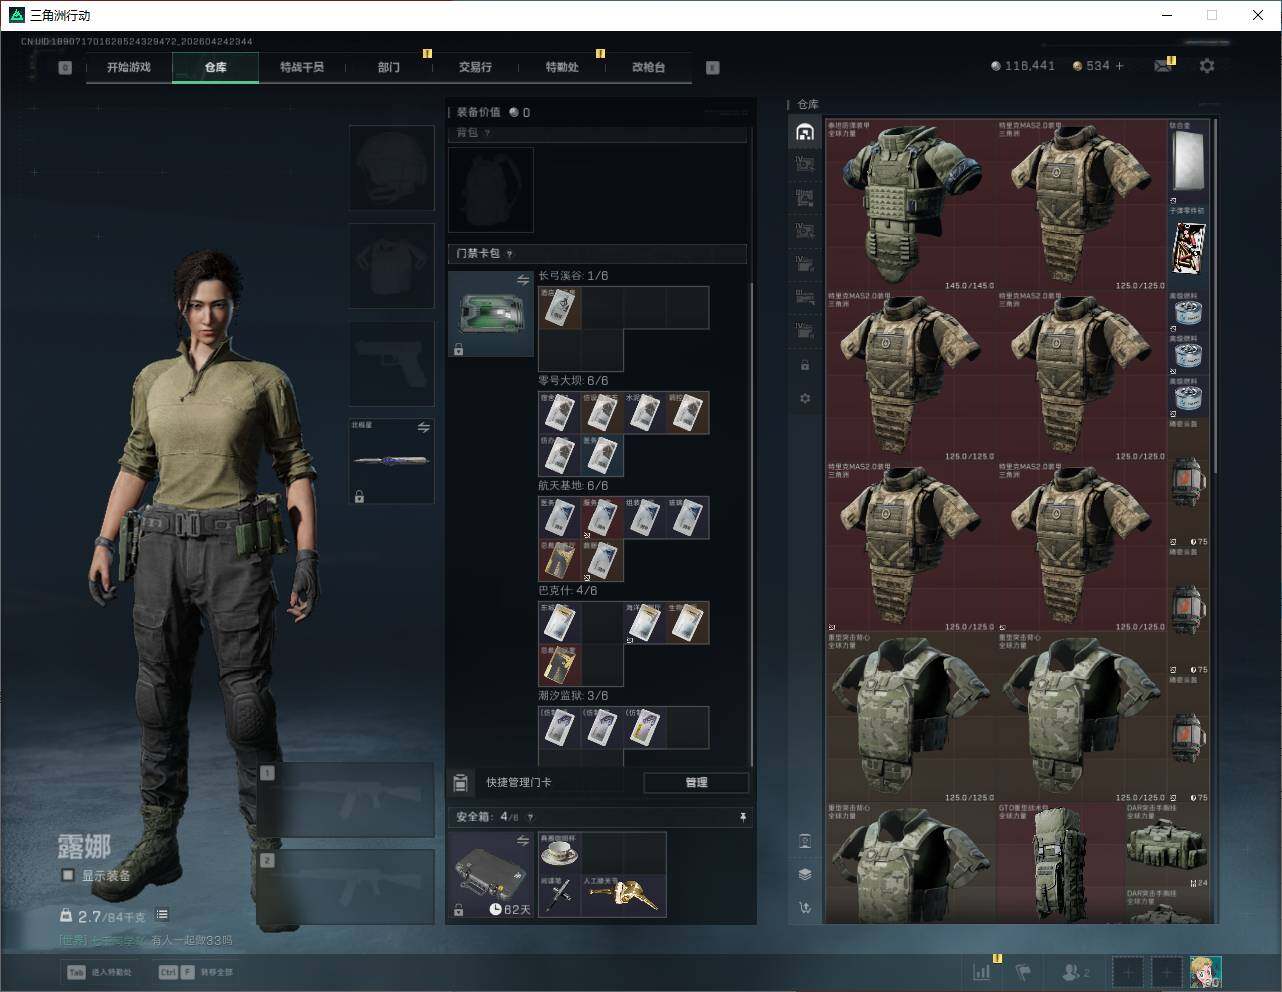The width and height of the screenshot is (1282, 992).
Task: Click the player avatar in bottom right
Action: coord(1205,971)
